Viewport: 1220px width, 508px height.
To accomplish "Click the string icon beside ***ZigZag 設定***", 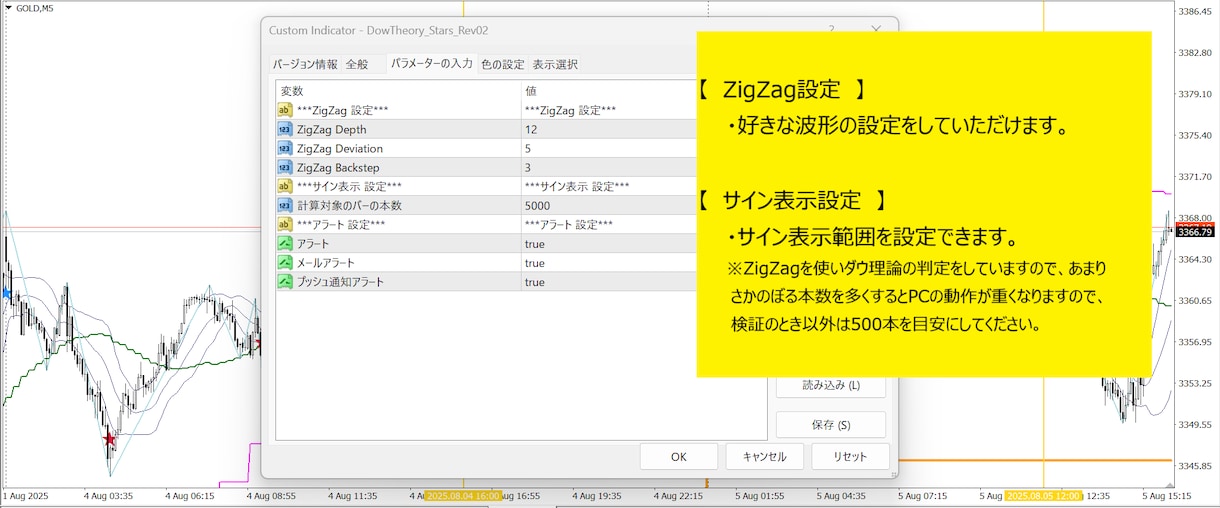I will [x=285, y=110].
